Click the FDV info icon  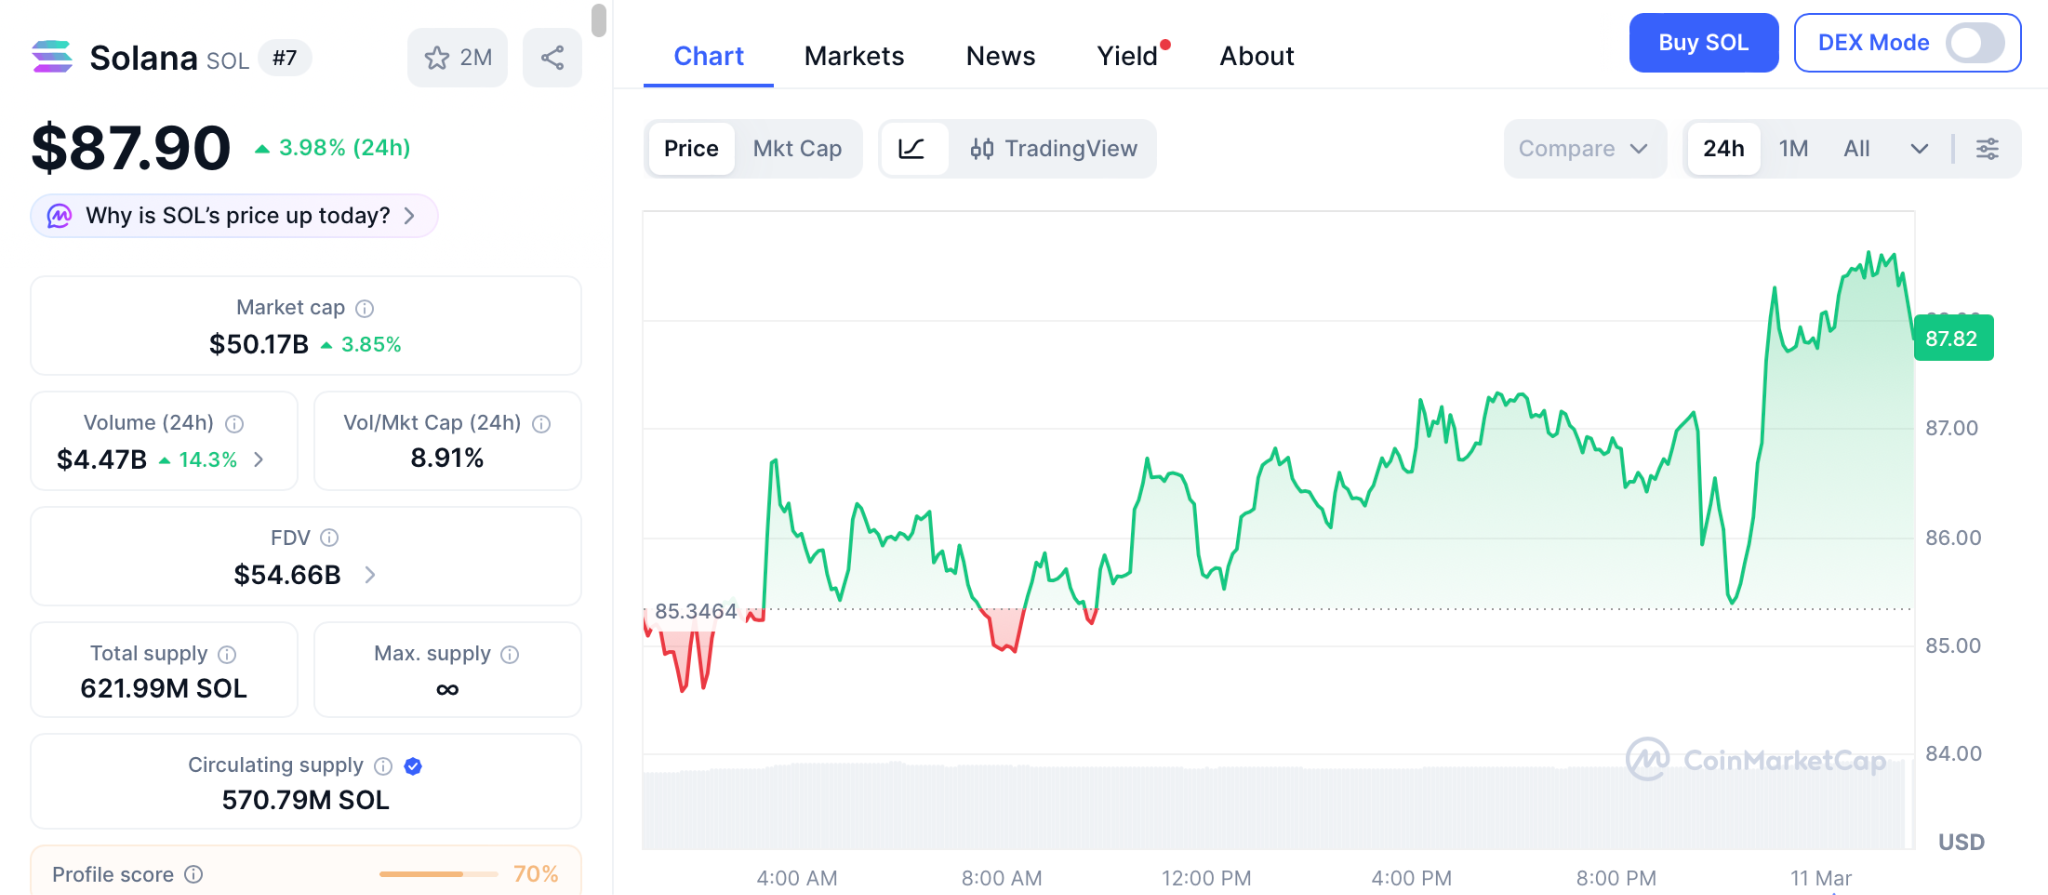329,538
